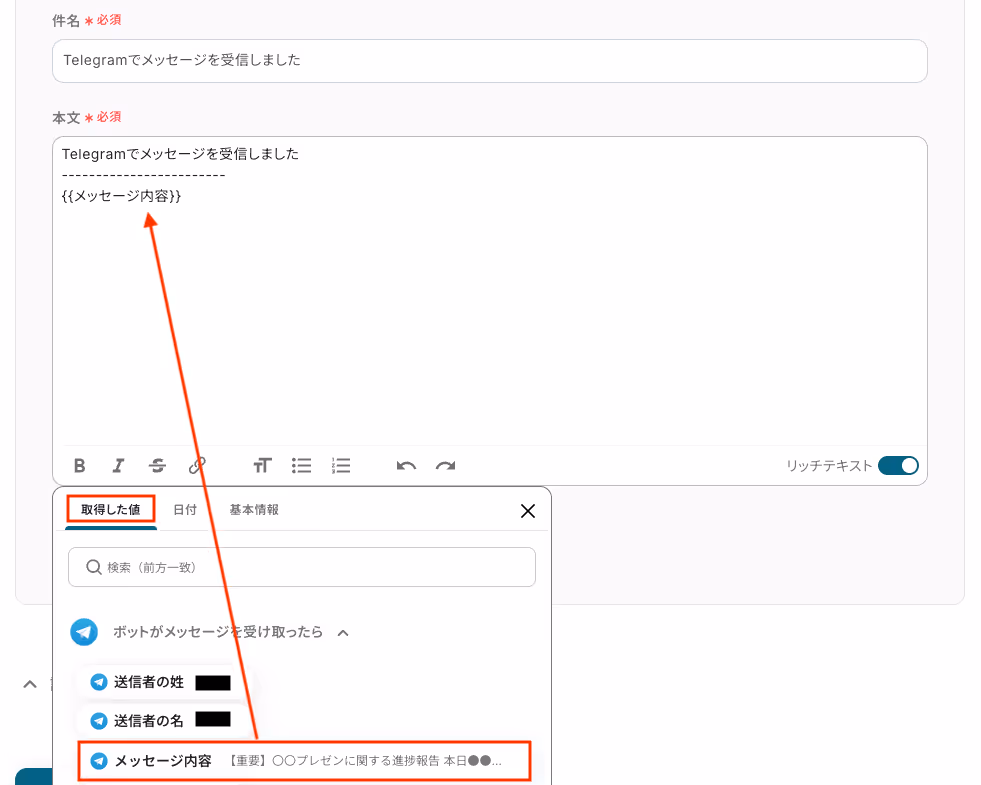Turn off the リッチテキスト switch
This screenshot has width=981, height=785.
(898, 465)
